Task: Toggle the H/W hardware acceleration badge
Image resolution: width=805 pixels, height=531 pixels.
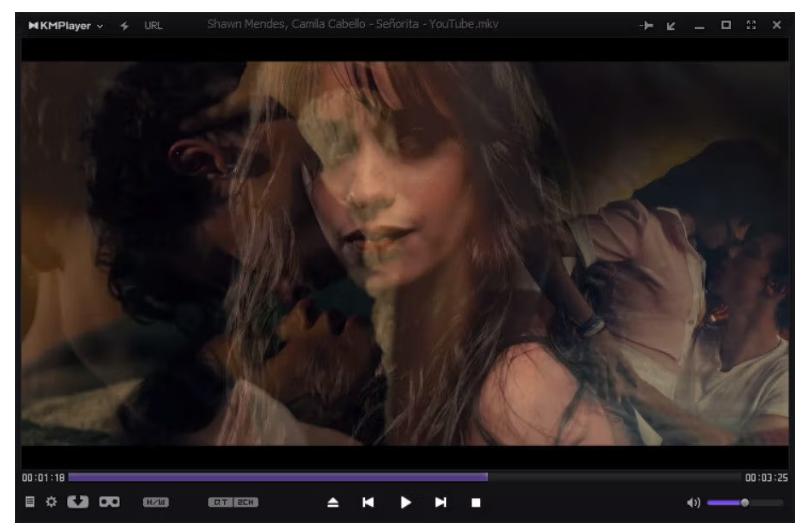Action: tap(156, 502)
